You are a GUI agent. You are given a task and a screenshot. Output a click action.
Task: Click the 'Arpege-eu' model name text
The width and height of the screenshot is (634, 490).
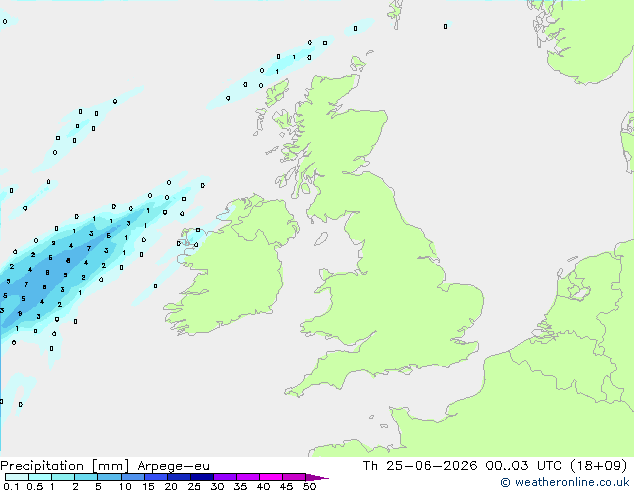(173, 466)
